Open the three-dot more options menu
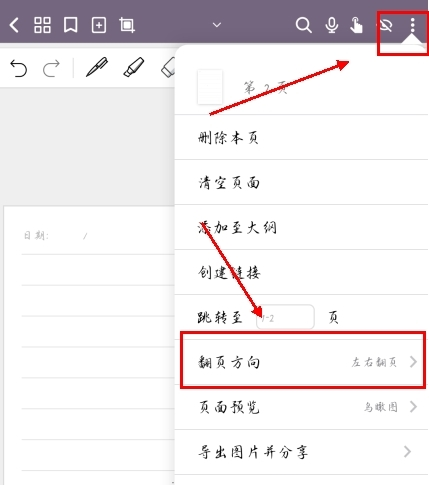The width and height of the screenshot is (429, 485). tap(413, 25)
